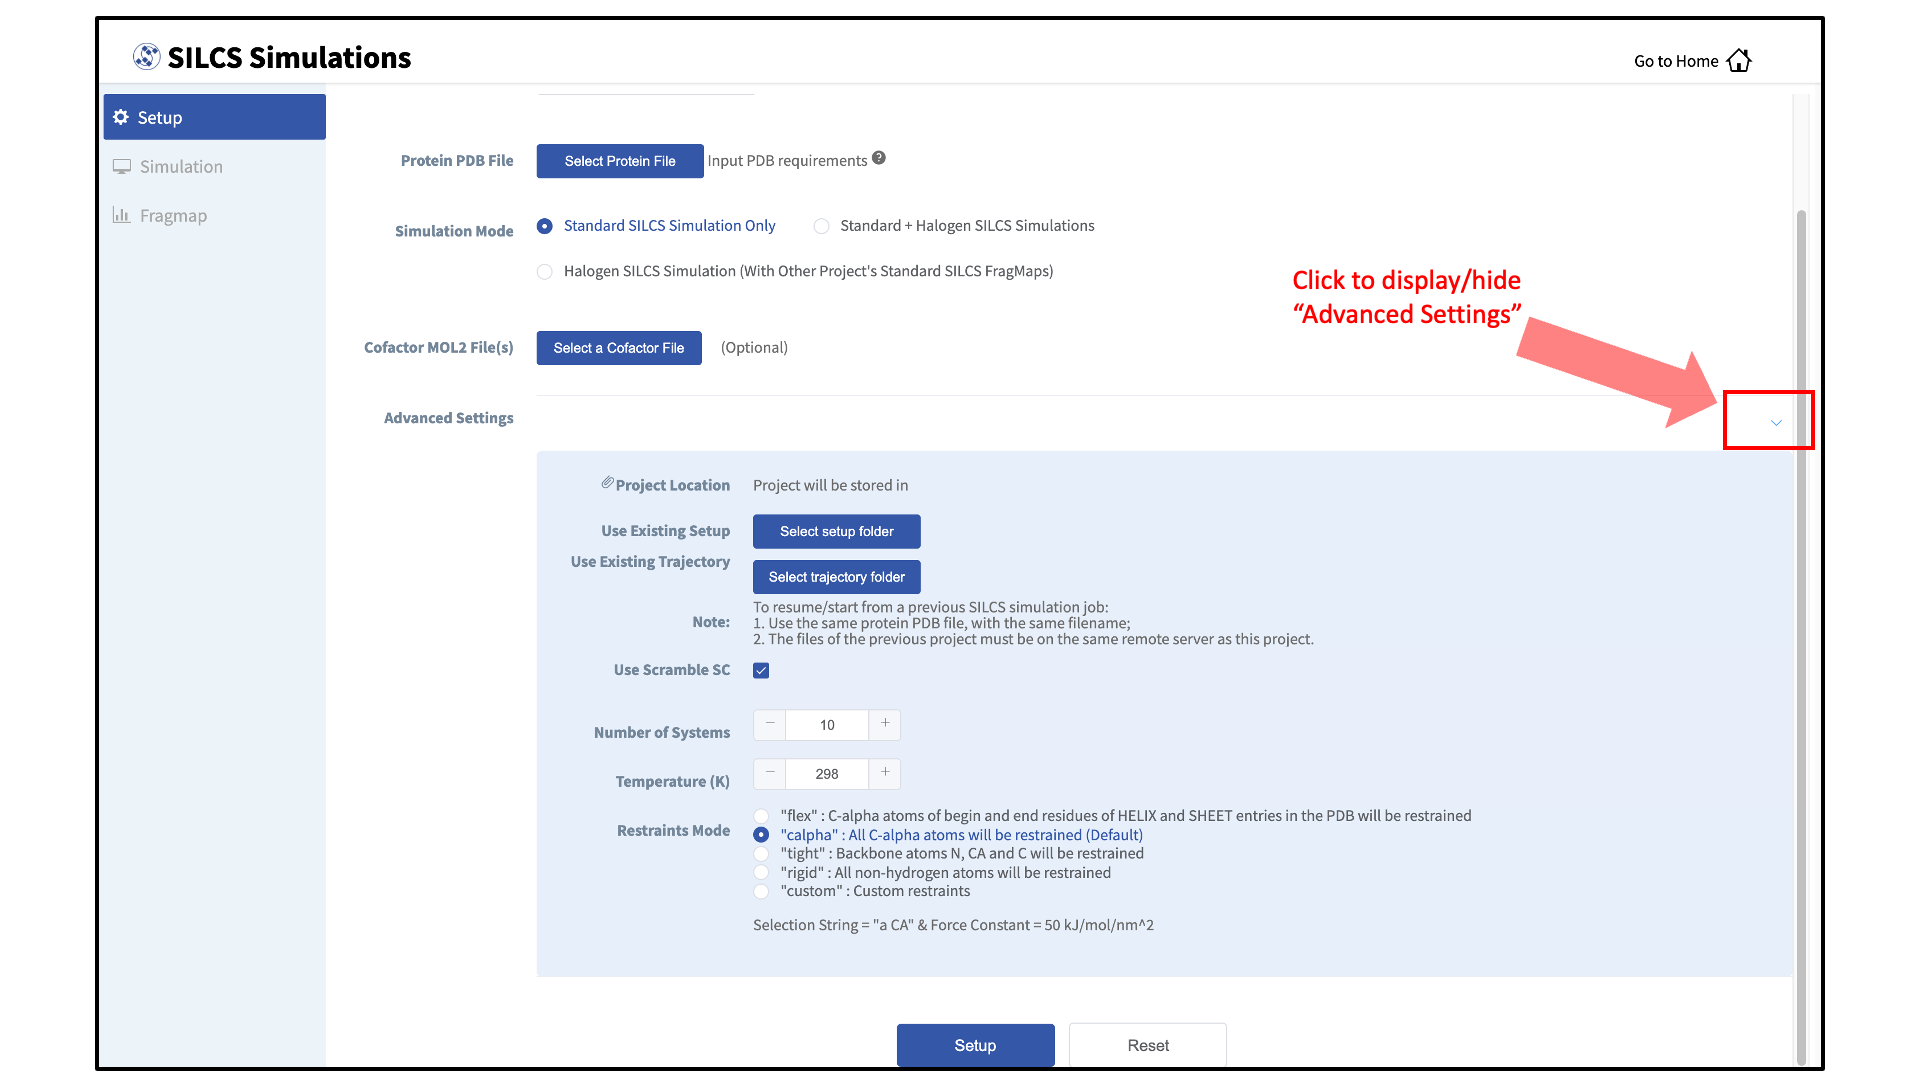Click Select trajectory folder button
Screen dimensions: 1920x1080
click(x=837, y=577)
